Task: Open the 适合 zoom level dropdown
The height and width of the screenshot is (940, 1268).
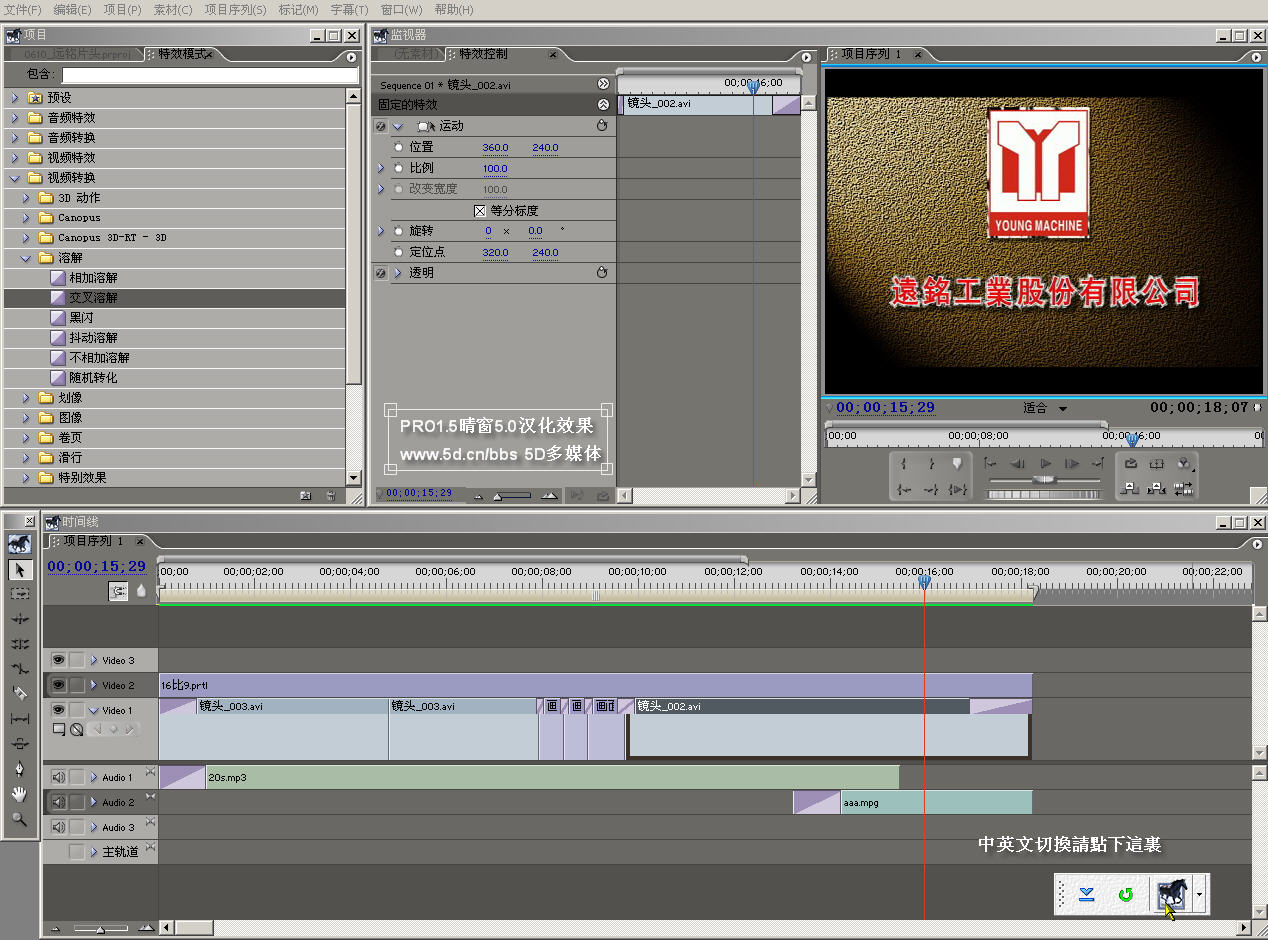Action: point(1046,408)
